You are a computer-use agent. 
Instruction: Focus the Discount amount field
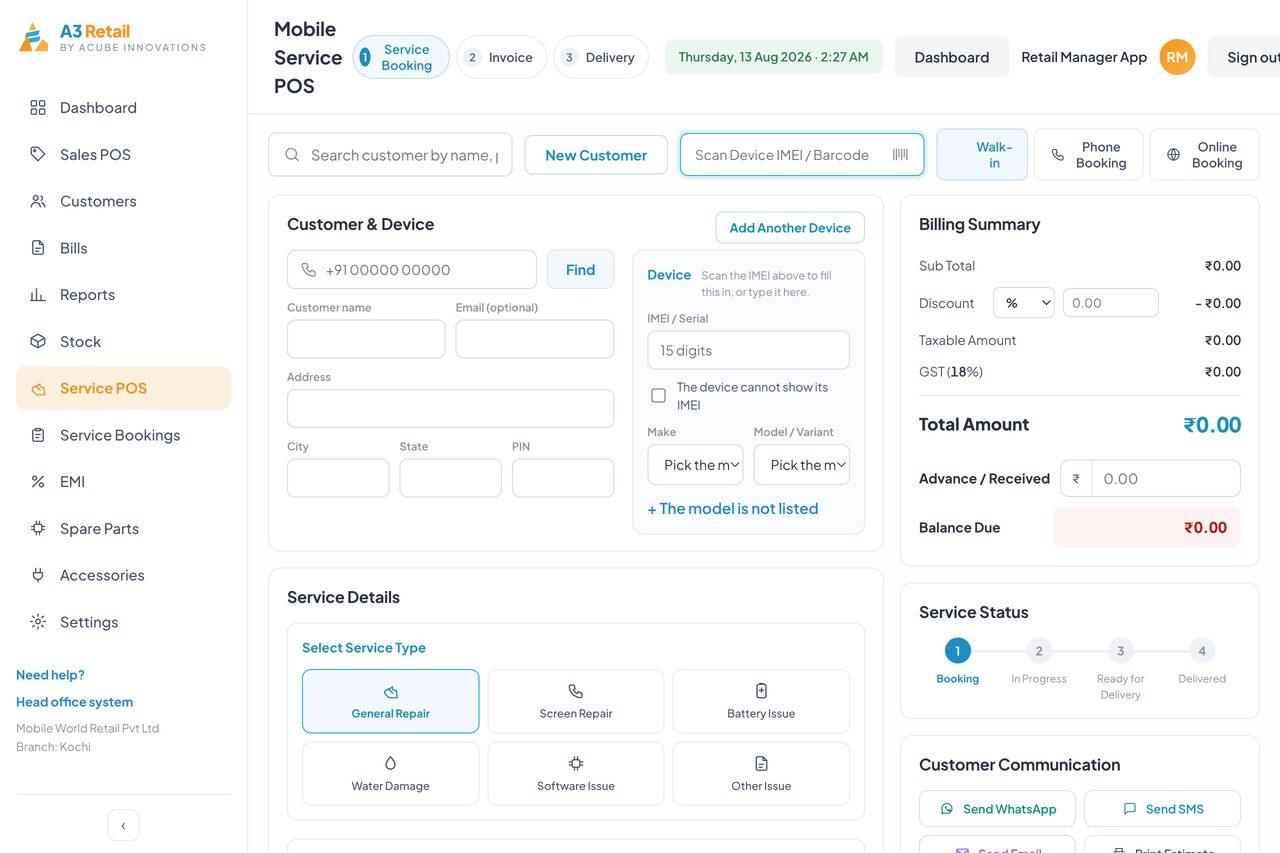[x=1111, y=303]
